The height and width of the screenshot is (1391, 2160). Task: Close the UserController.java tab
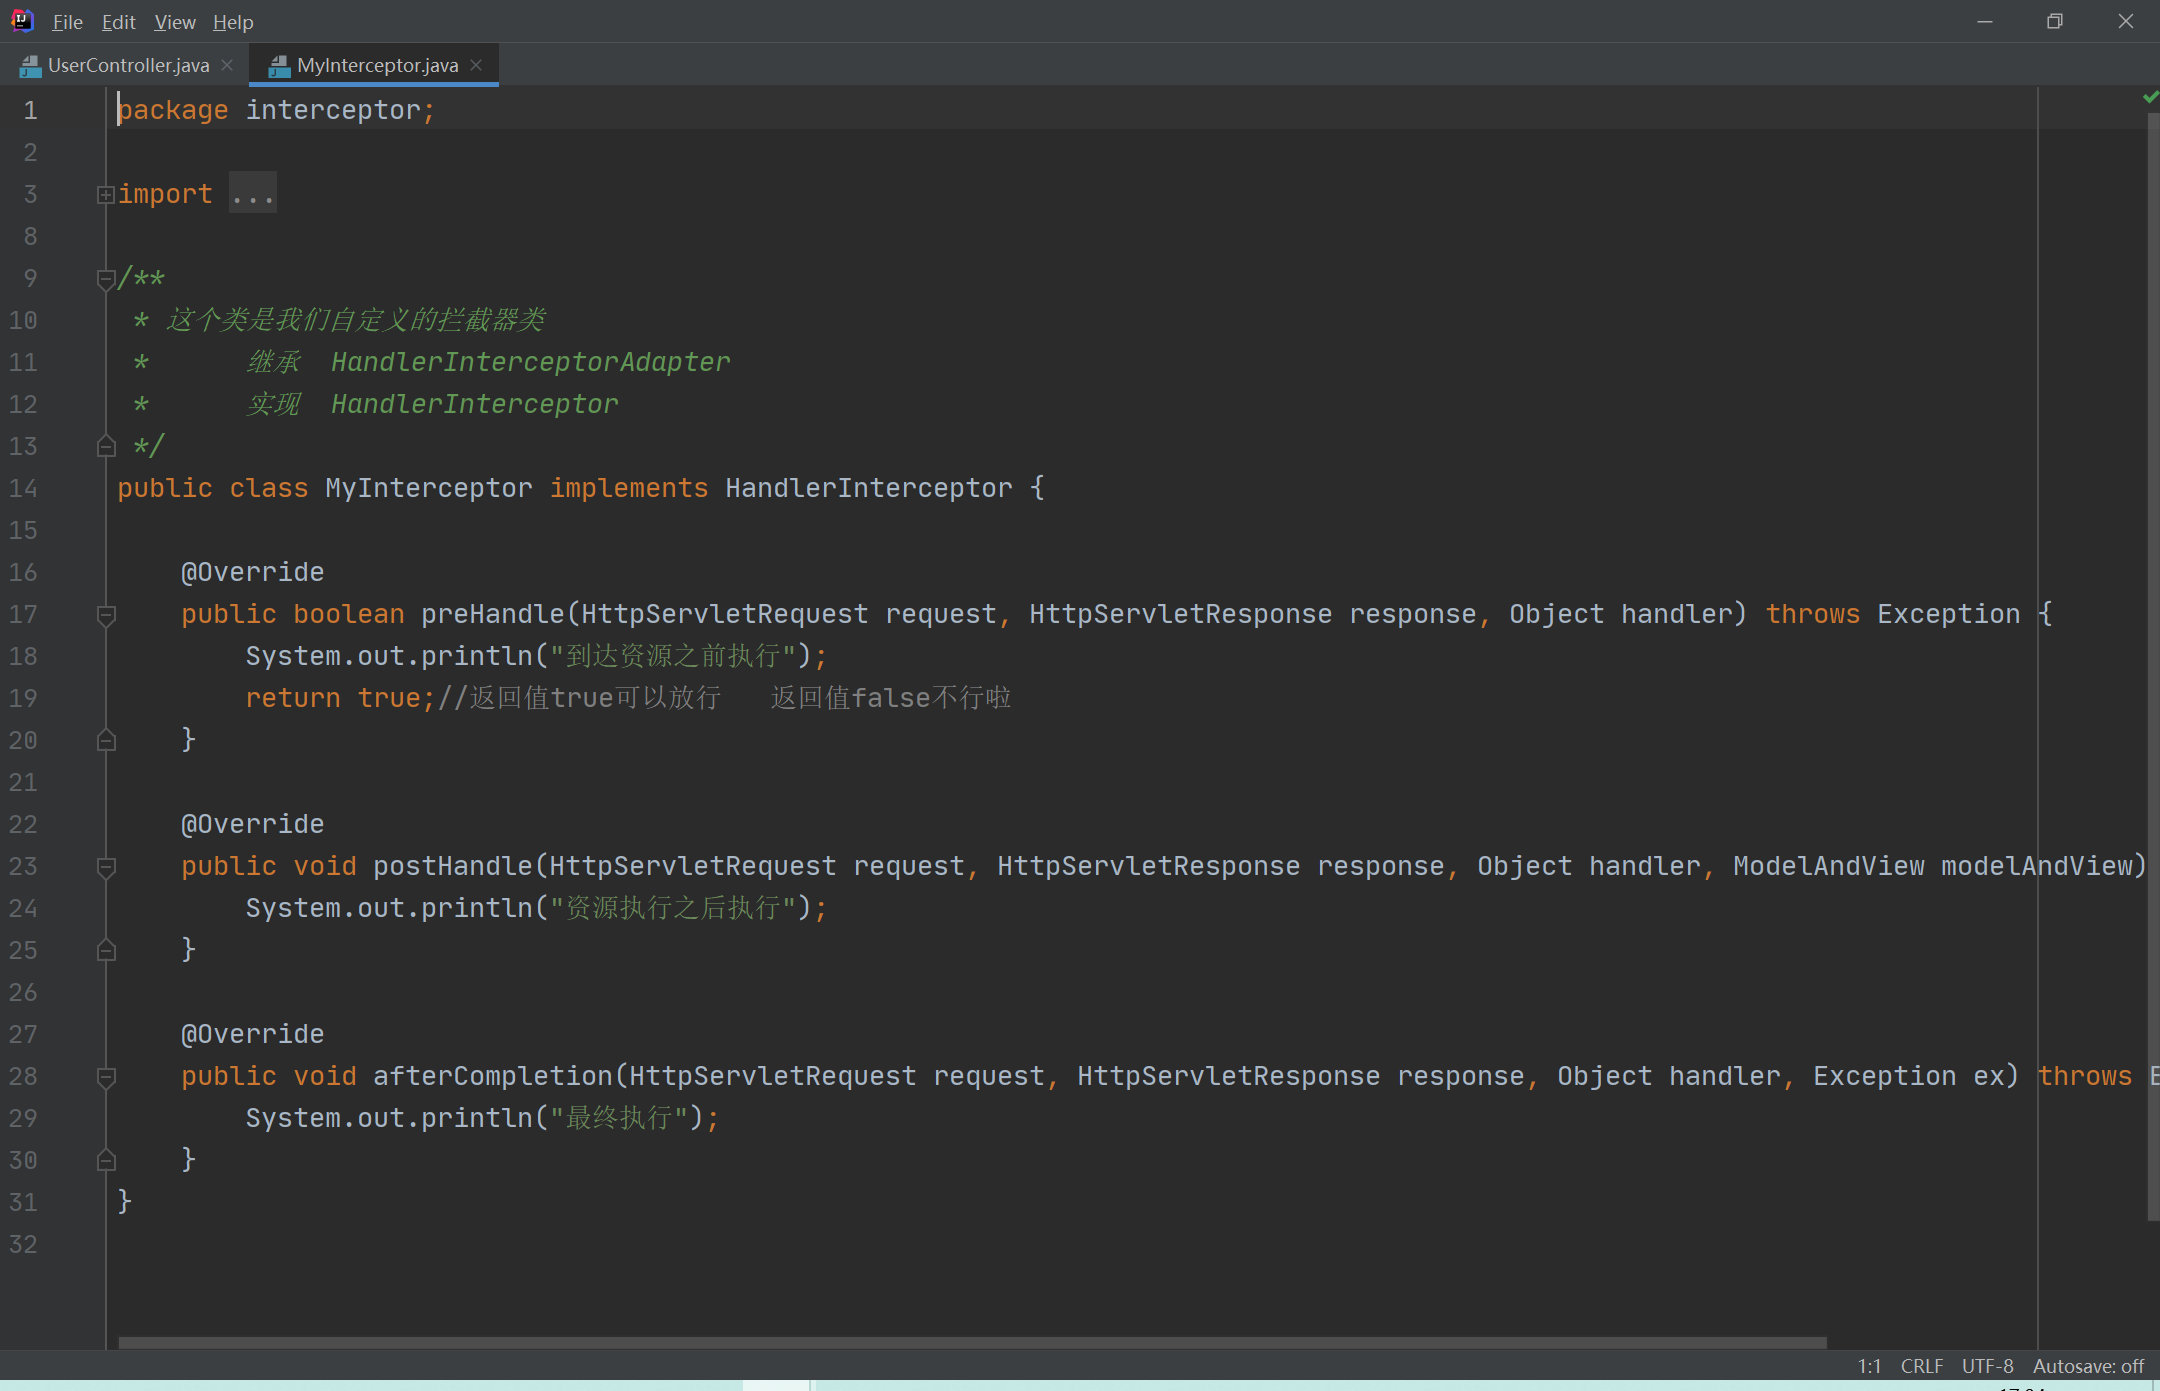coord(227,65)
